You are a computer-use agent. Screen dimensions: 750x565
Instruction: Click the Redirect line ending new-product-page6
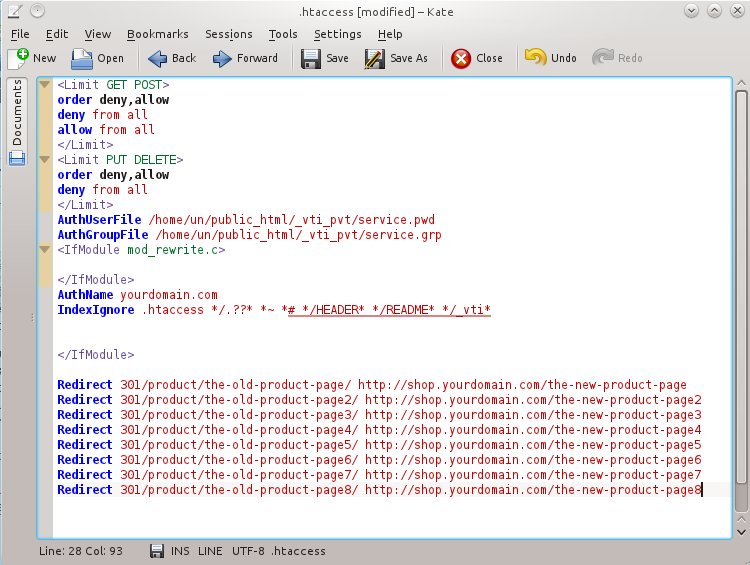tap(380, 460)
